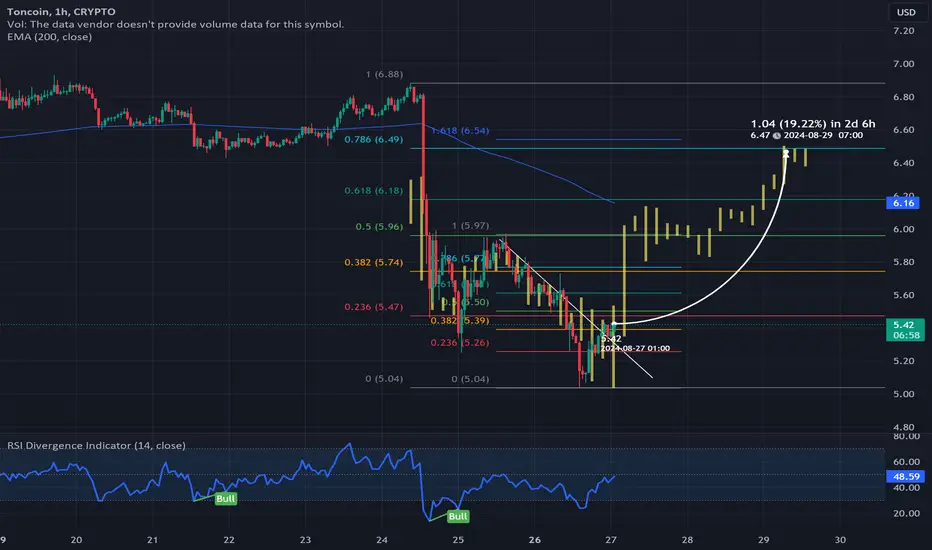
Task: Select the 1.618 (6.54) Fibonacci extension label
Action: 460,131
